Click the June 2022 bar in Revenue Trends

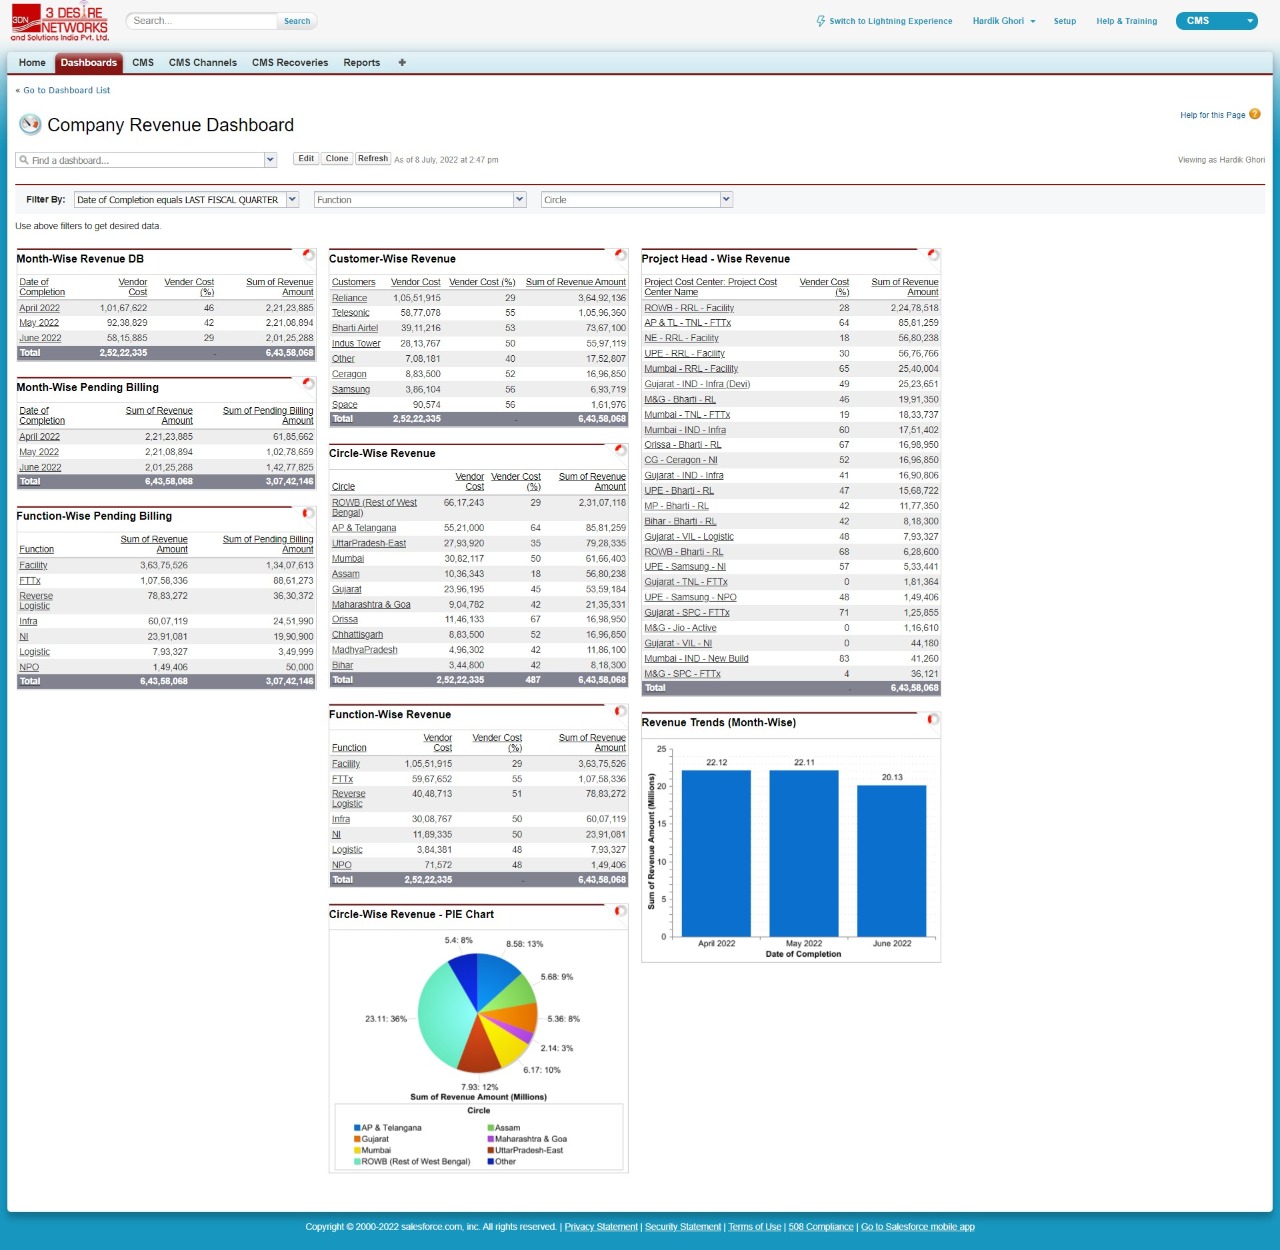(x=892, y=861)
